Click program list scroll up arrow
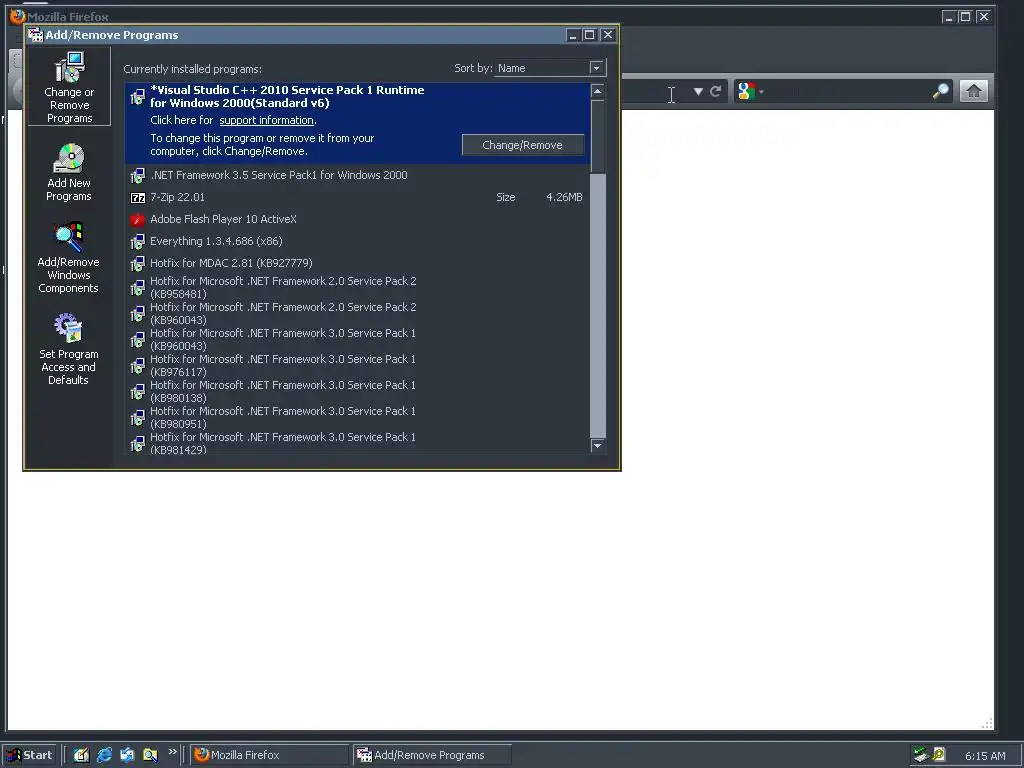 [598, 91]
